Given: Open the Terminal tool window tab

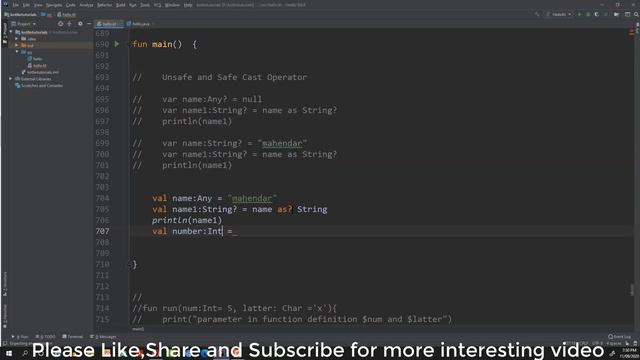Looking at the screenshot, I should coord(73,337).
